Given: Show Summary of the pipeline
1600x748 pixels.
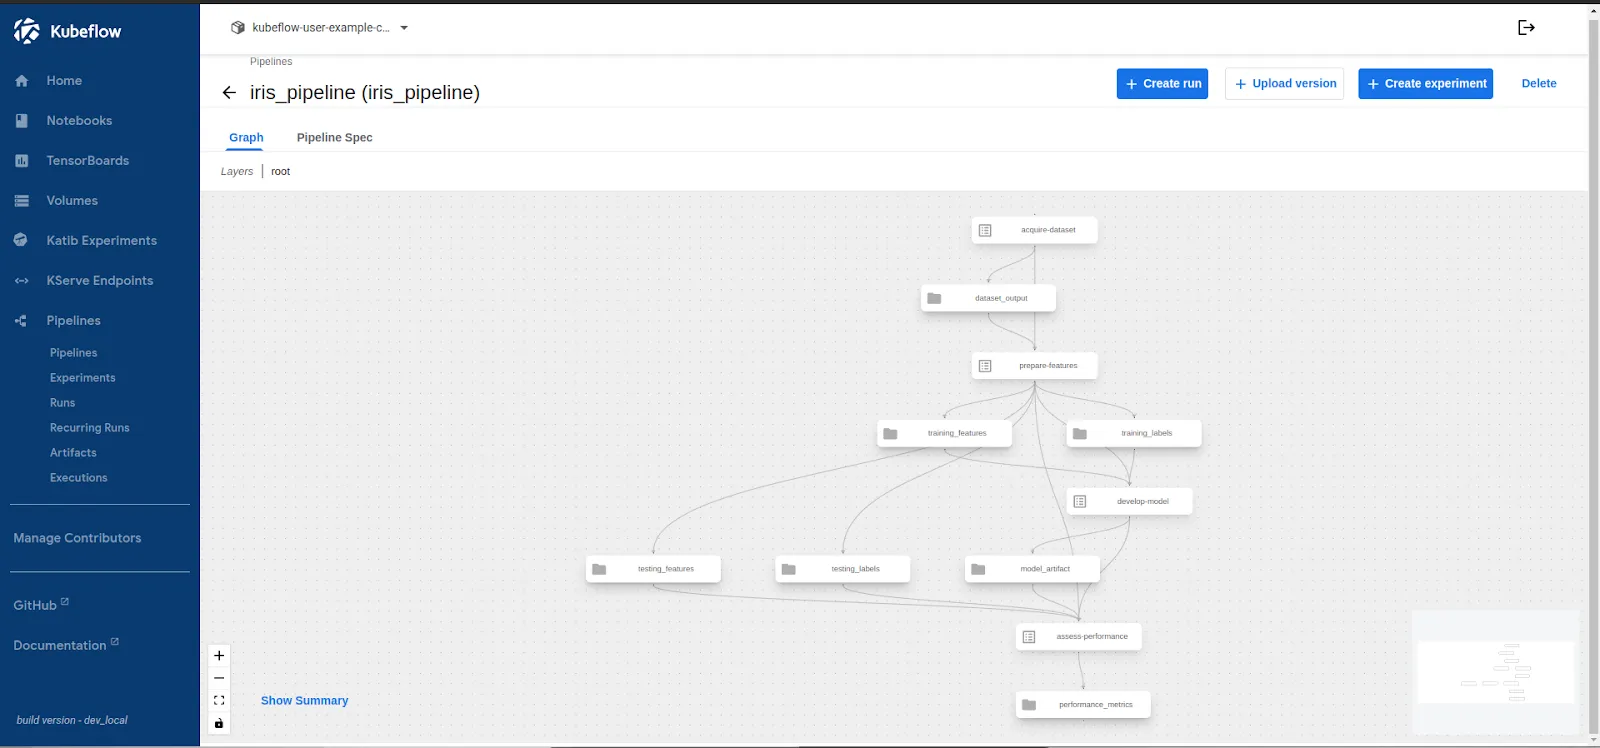Looking at the screenshot, I should pos(304,701).
